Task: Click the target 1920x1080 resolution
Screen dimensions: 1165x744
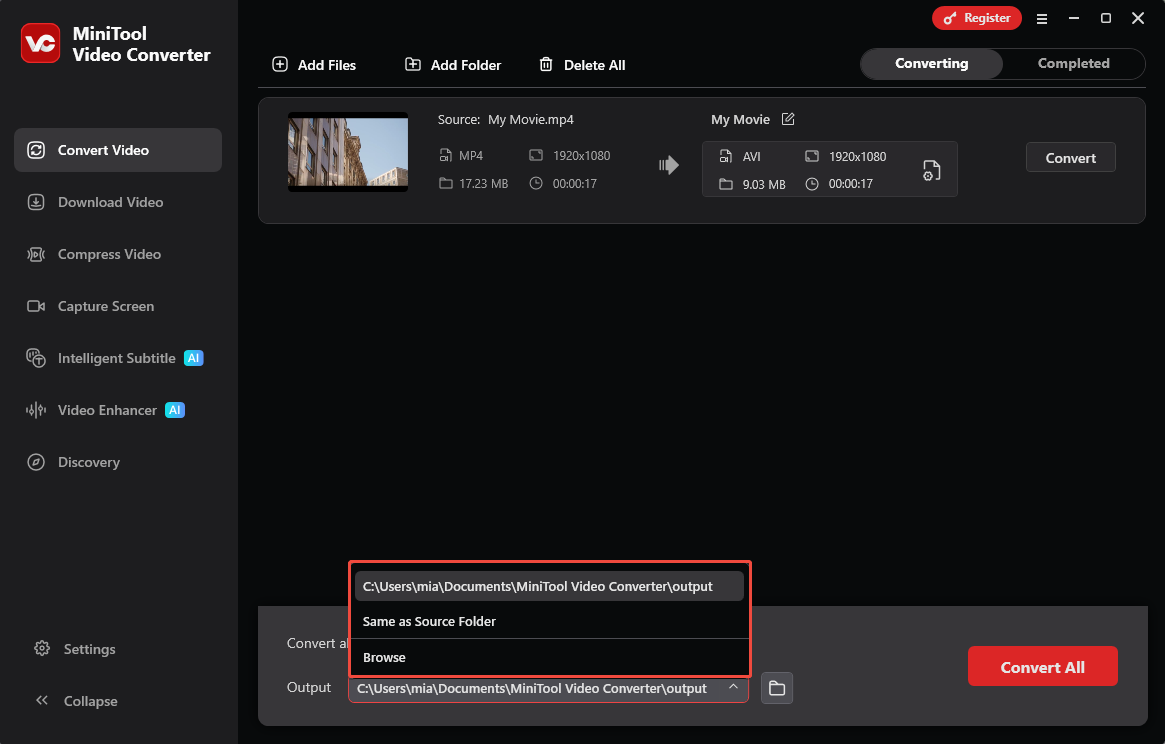Action: point(857,157)
